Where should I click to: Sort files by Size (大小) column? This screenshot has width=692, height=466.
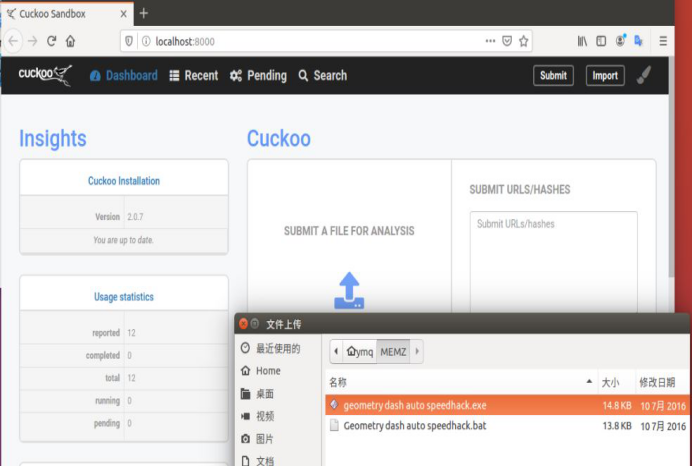617,382
